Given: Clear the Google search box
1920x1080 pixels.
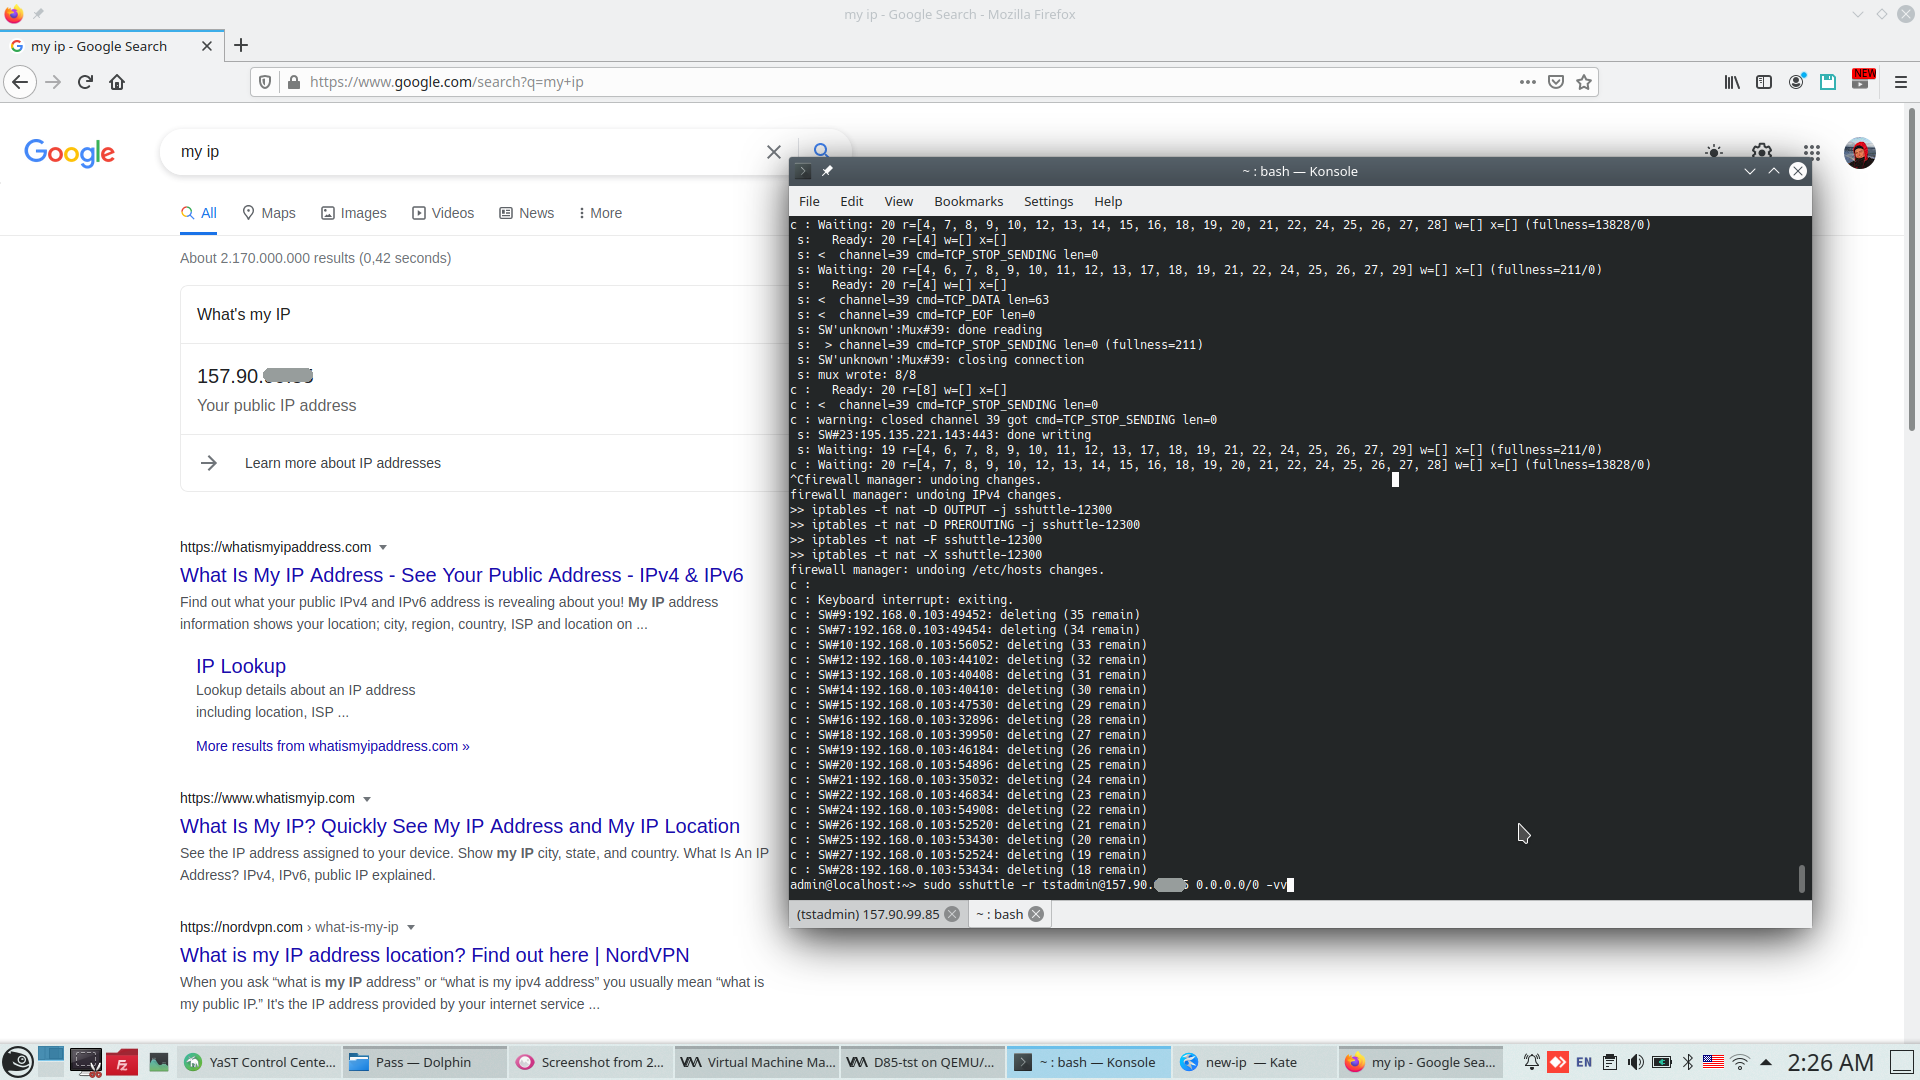Looking at the screenshot, I should point(773,152).
